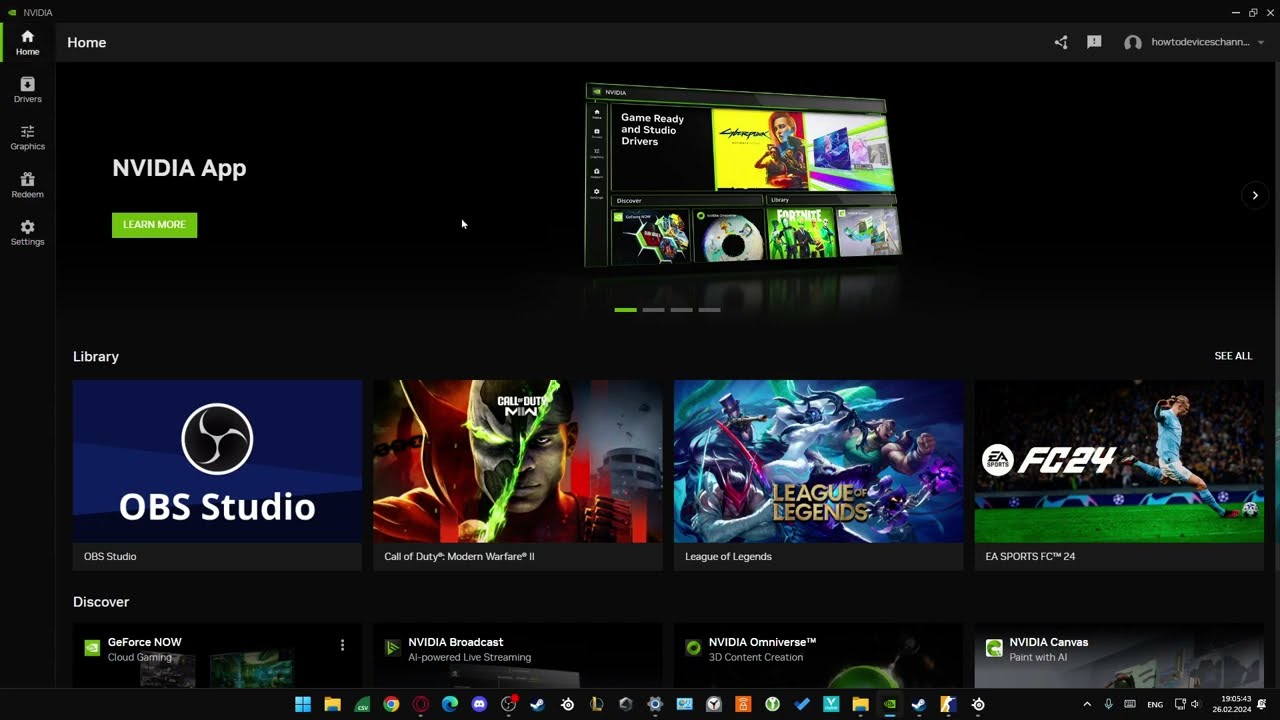Open the NVIDIA Broadcast Discover card title

point(456,642)
